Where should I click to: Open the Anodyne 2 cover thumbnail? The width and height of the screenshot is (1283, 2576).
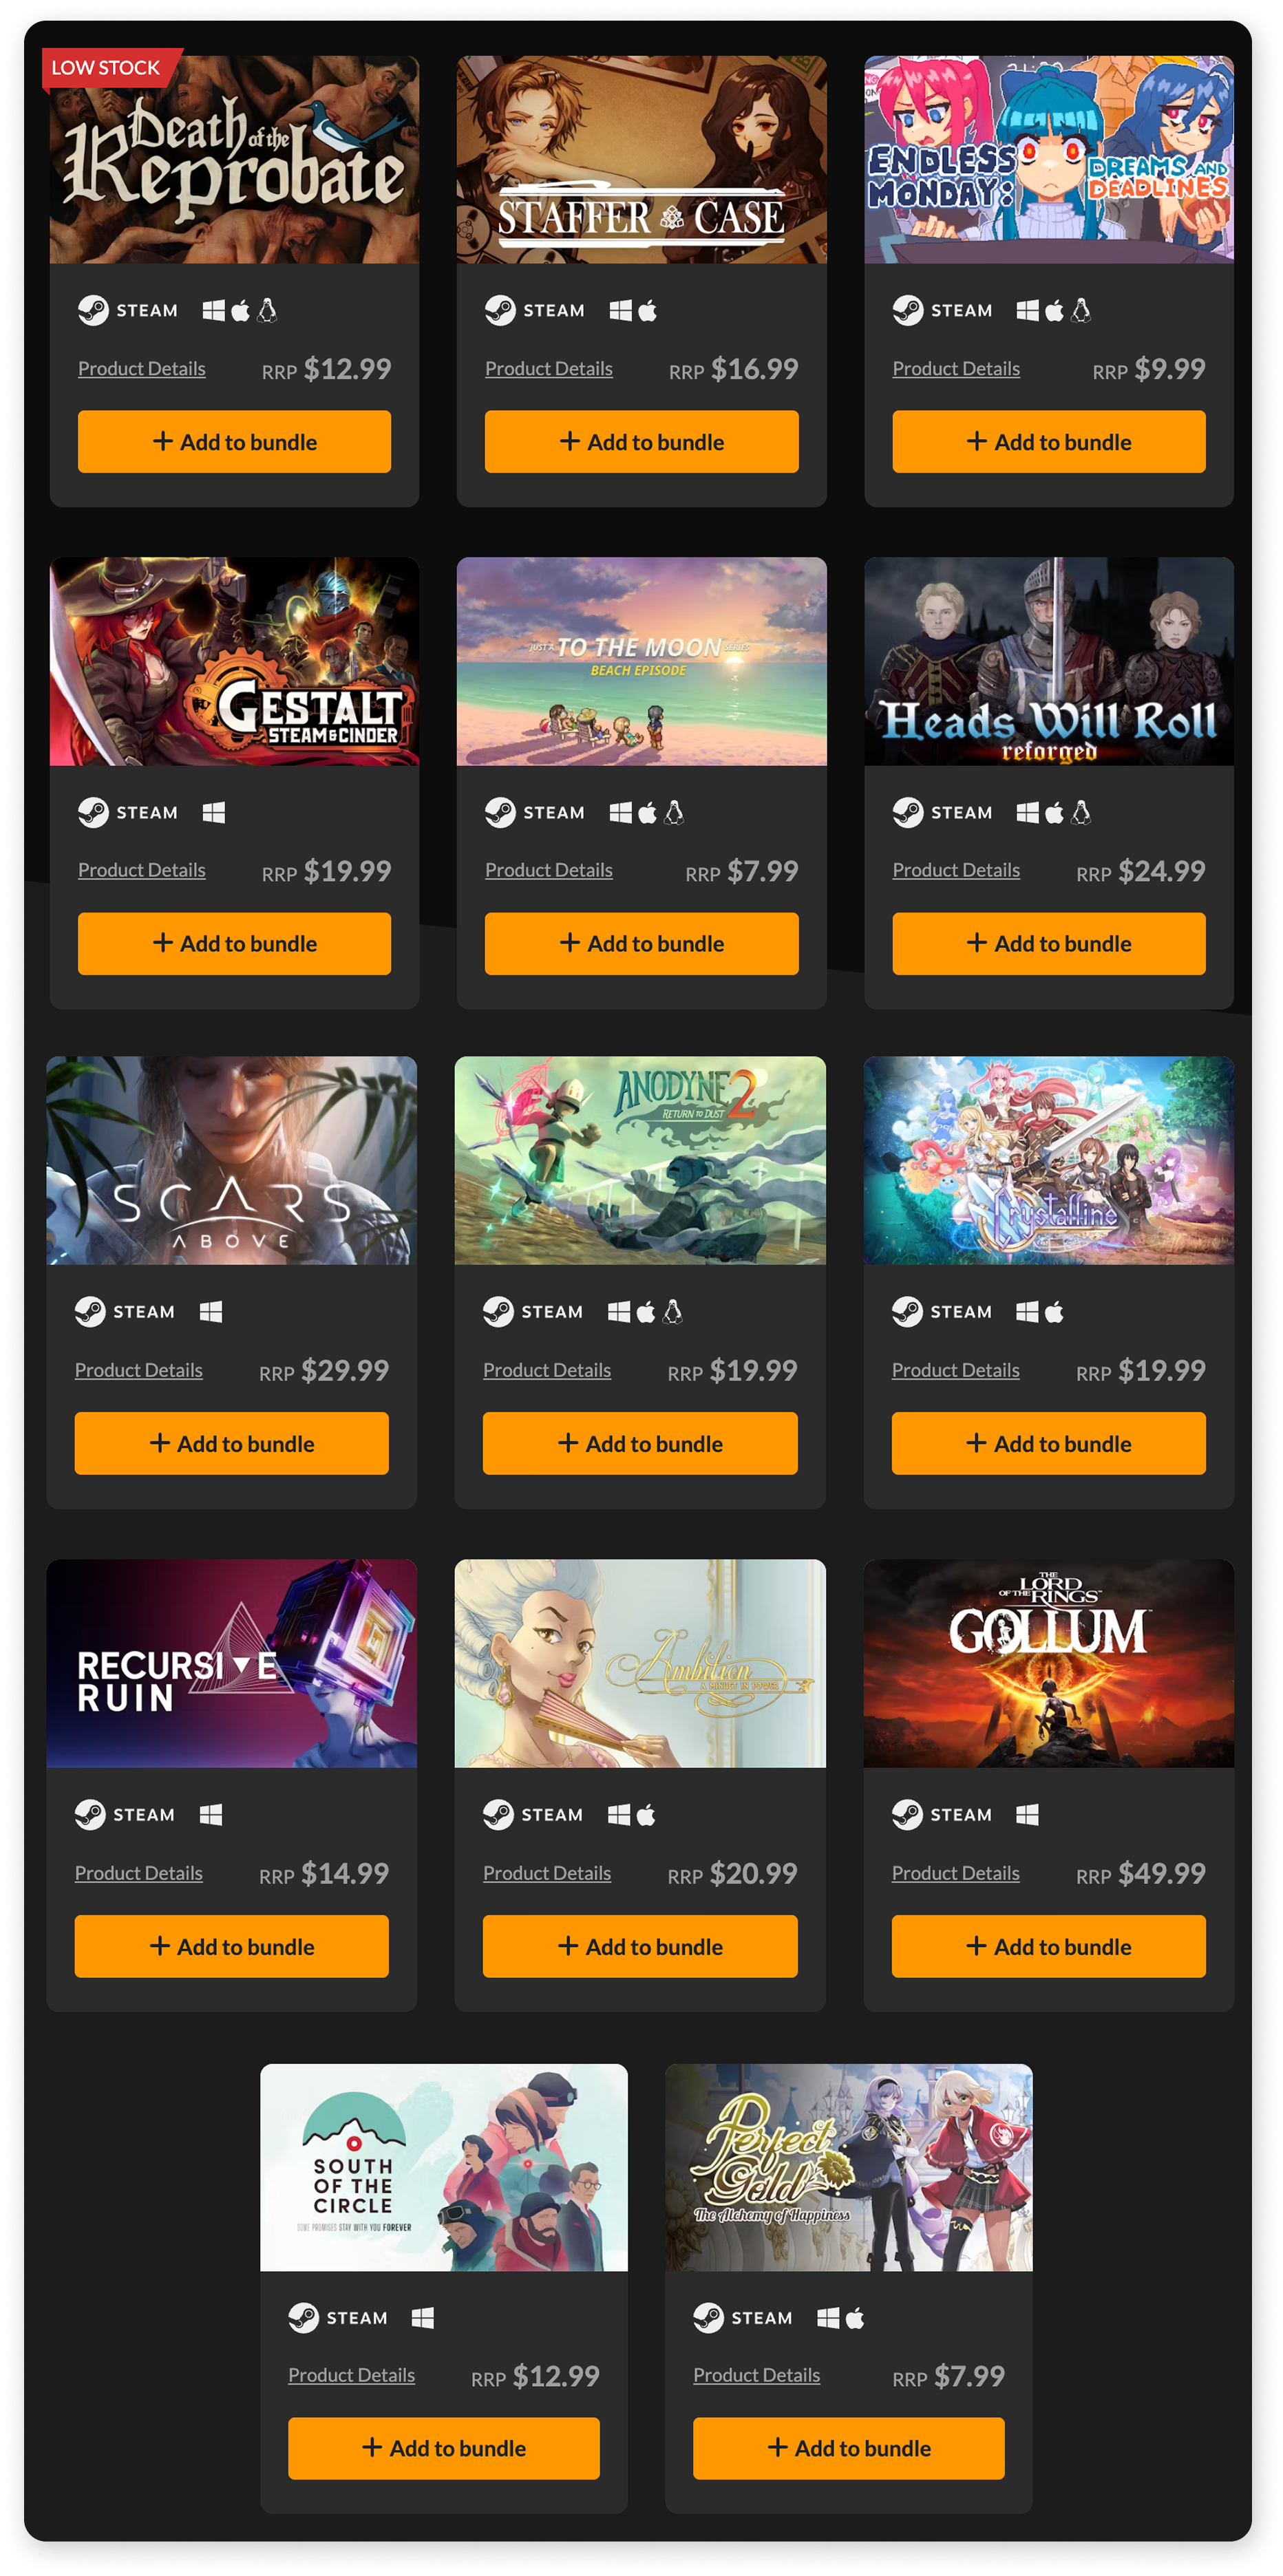click(x=641, y=1160)
